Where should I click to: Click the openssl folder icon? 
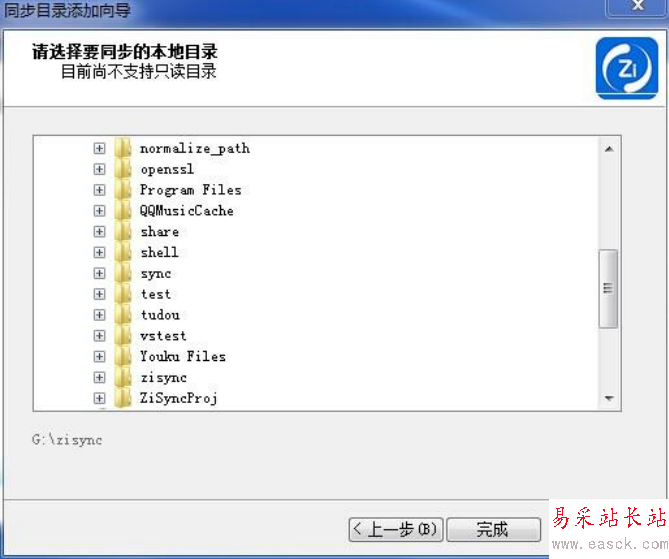123,169
